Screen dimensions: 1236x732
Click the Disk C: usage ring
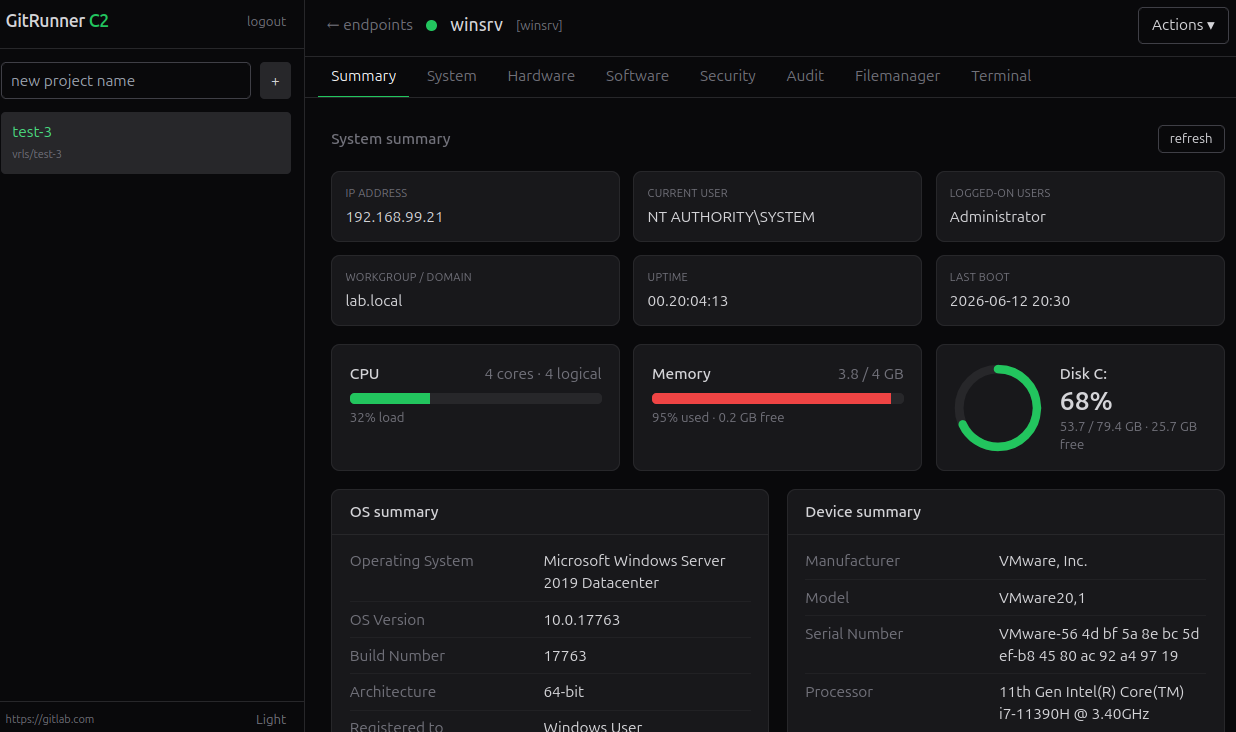pos(998,408)
